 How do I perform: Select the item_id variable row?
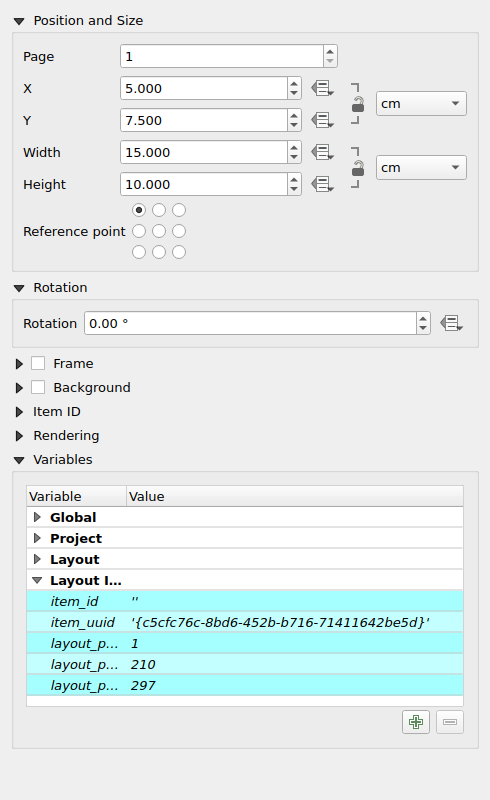pyautogui.click(x=245, y=602)
